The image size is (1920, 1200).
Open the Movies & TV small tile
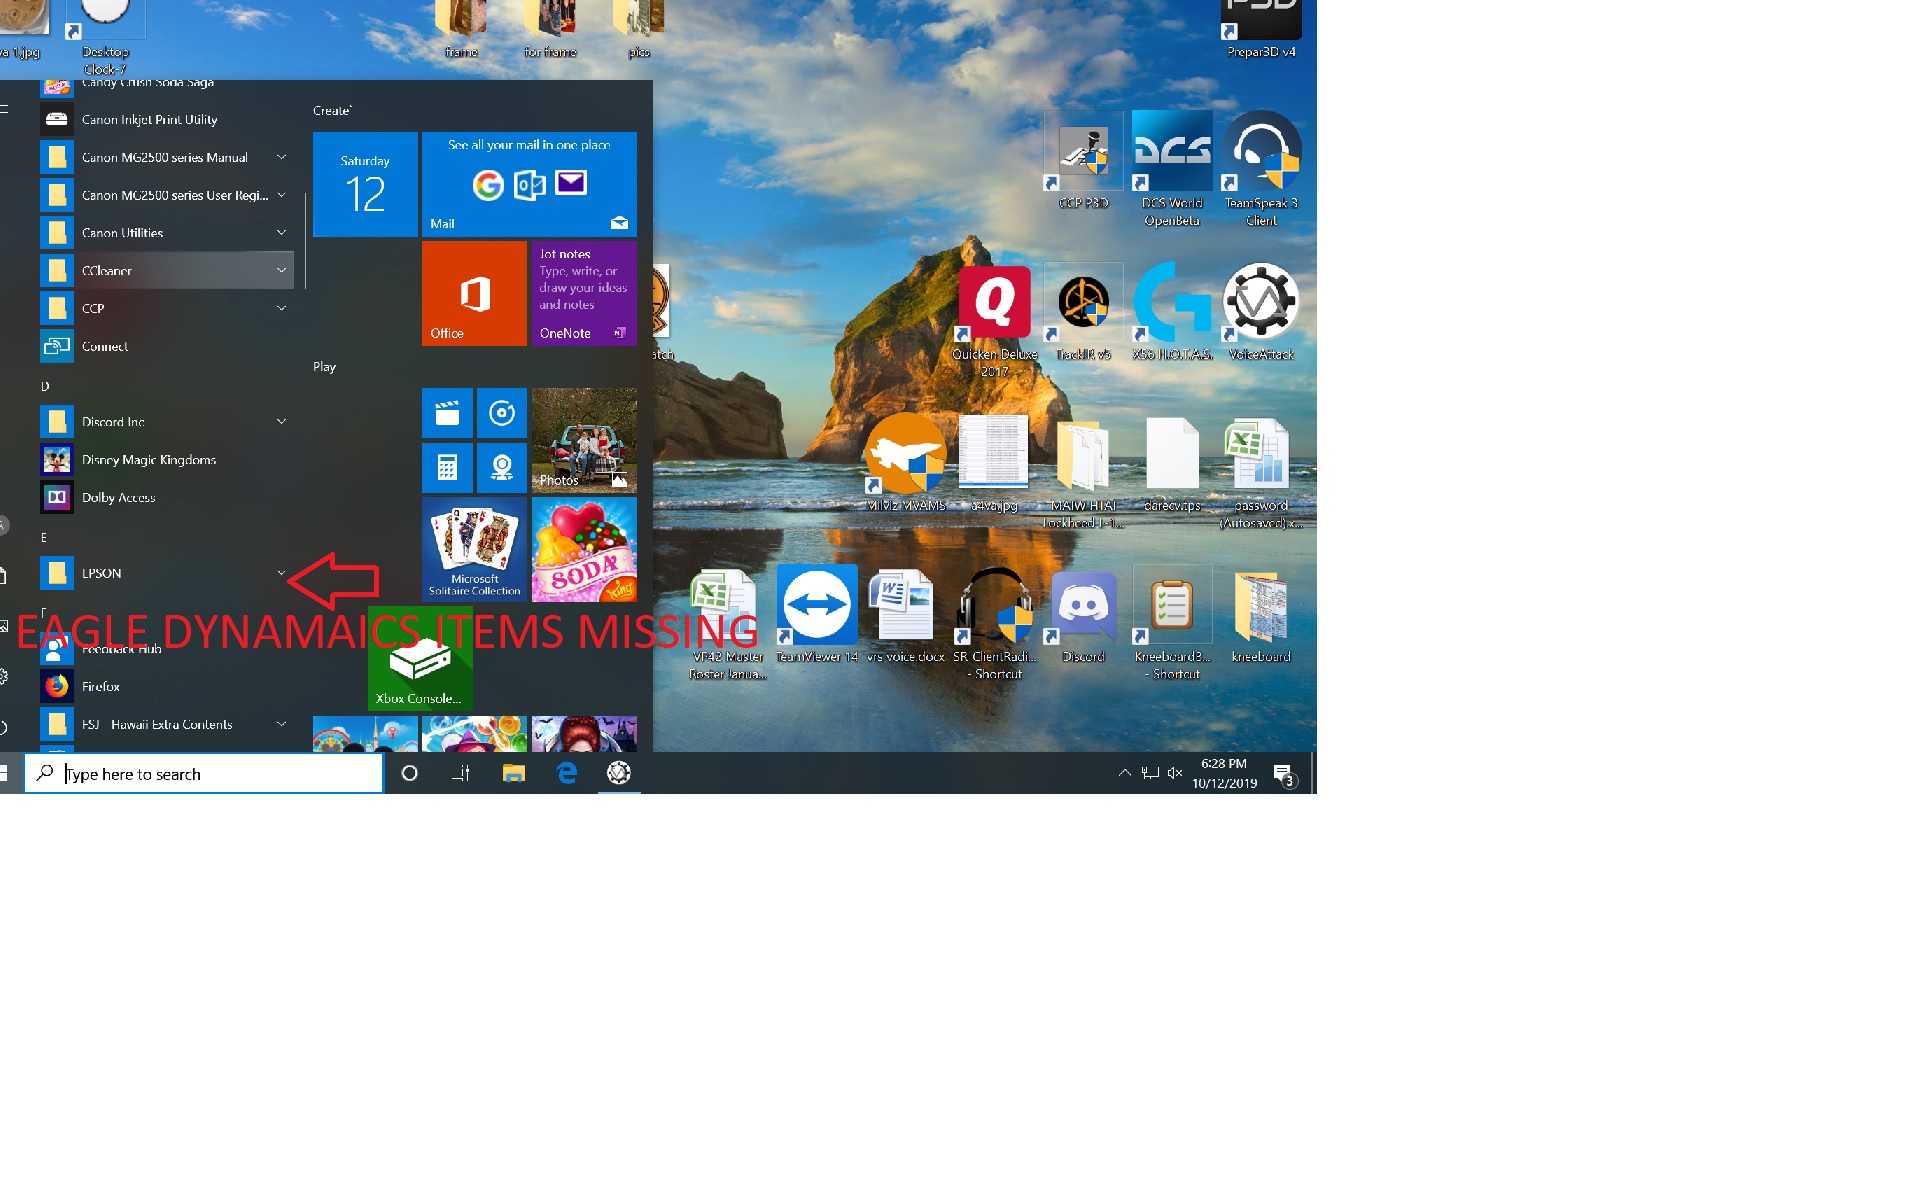click(447, 413)
